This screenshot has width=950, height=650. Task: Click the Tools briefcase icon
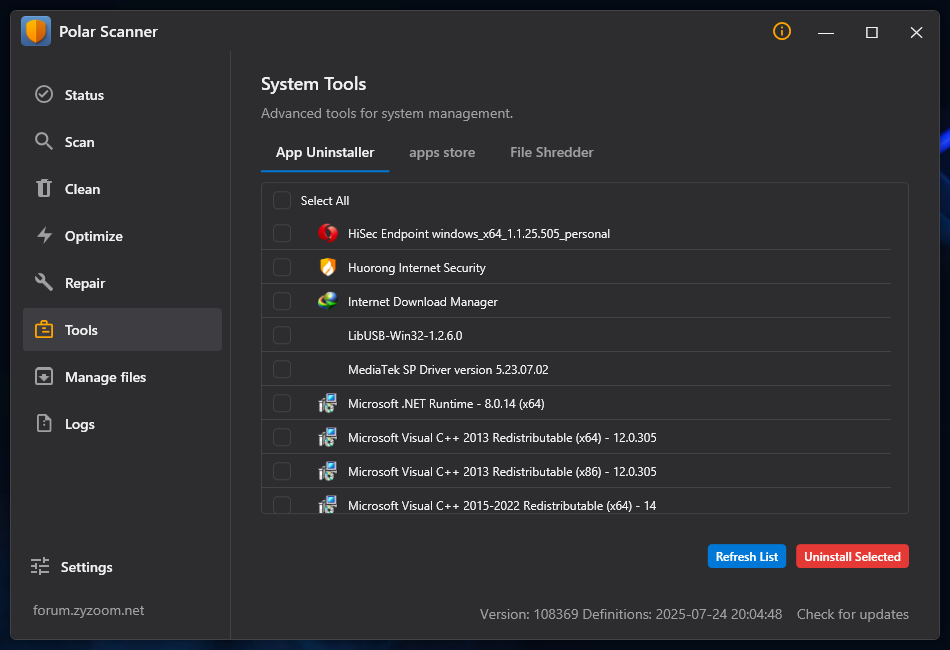click(44, 330)
